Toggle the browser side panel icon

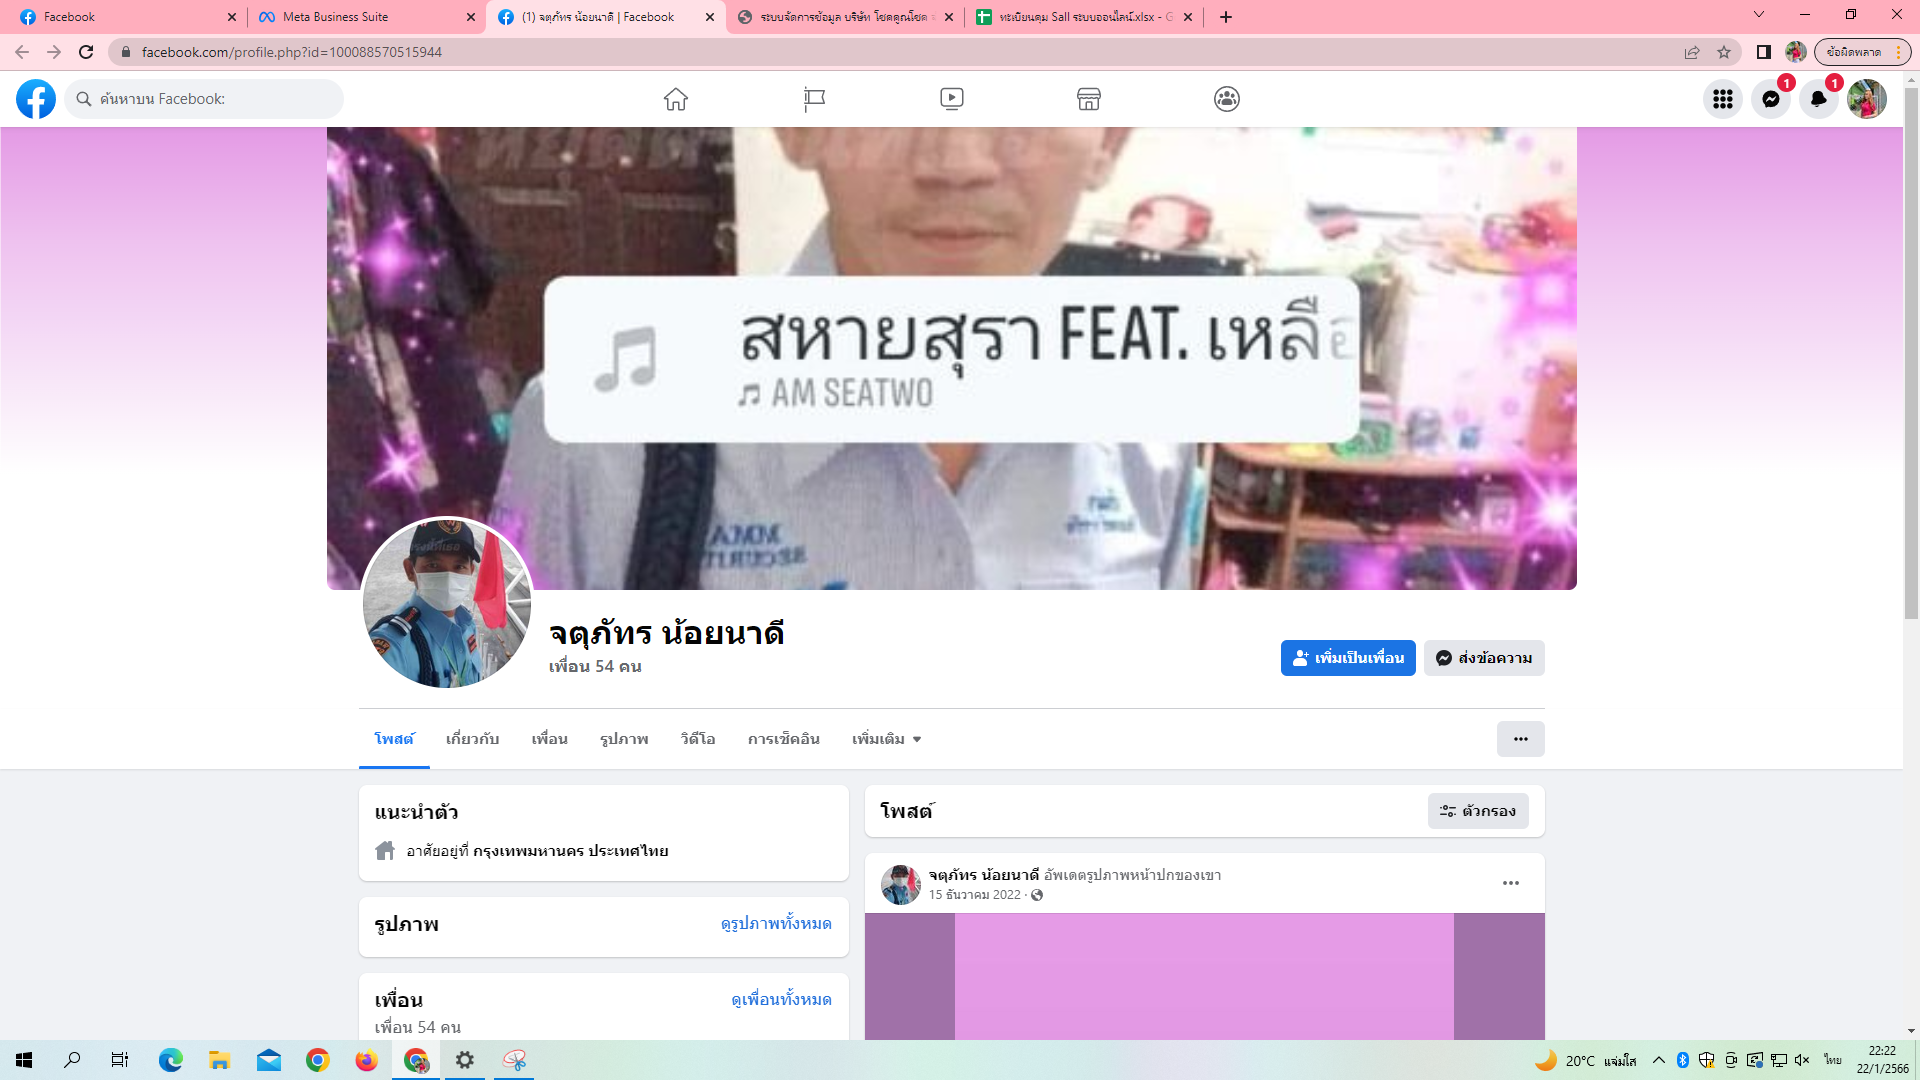(x=1764, y=52)
